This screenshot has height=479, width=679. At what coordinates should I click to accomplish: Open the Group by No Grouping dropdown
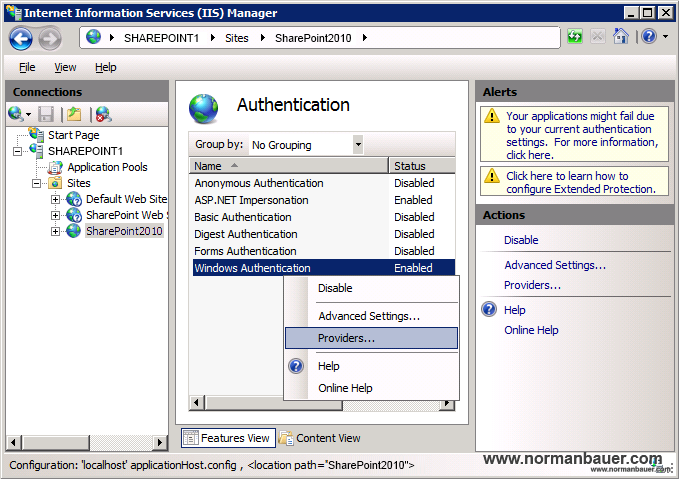click(358, 145)
